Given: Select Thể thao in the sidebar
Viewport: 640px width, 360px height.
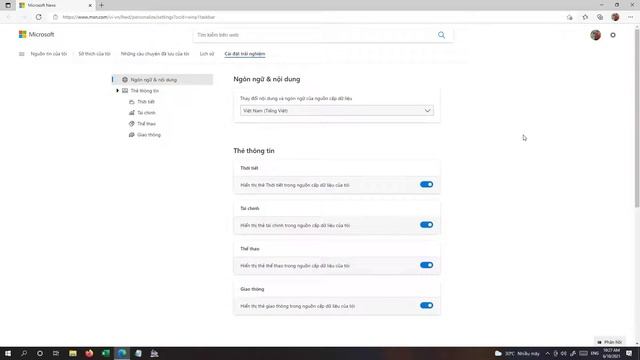Looking at the screenshot, I should click(x=146, y=124).
